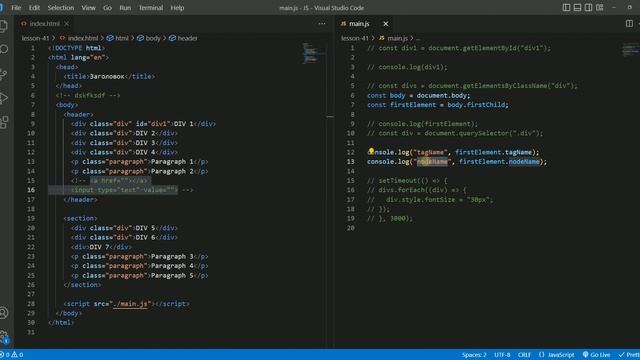Viewport: 640px width, 360px height.
Task: Toggle Secondary Side Bar layout icon
Action: click(x=588, y=7)
